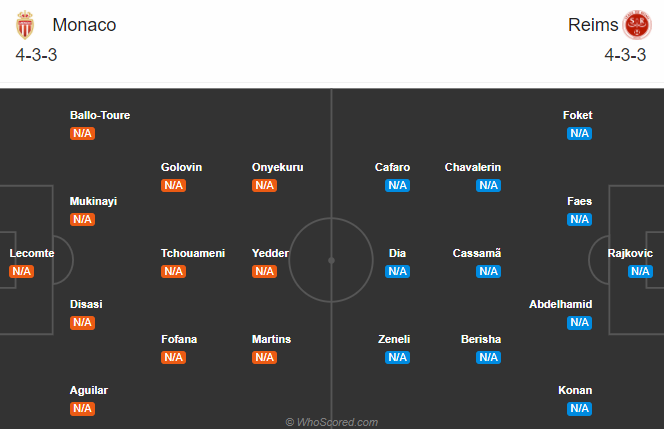
Task: Open player Abdelhamid's name
Action: [561, 304]
